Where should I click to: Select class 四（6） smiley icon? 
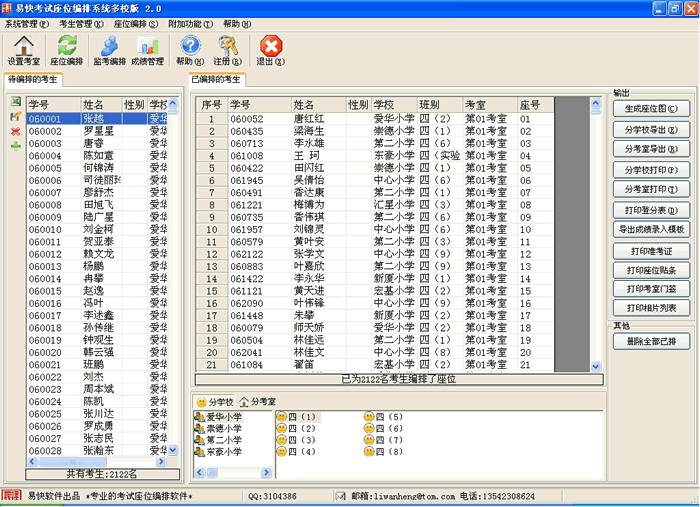[369, 428]
